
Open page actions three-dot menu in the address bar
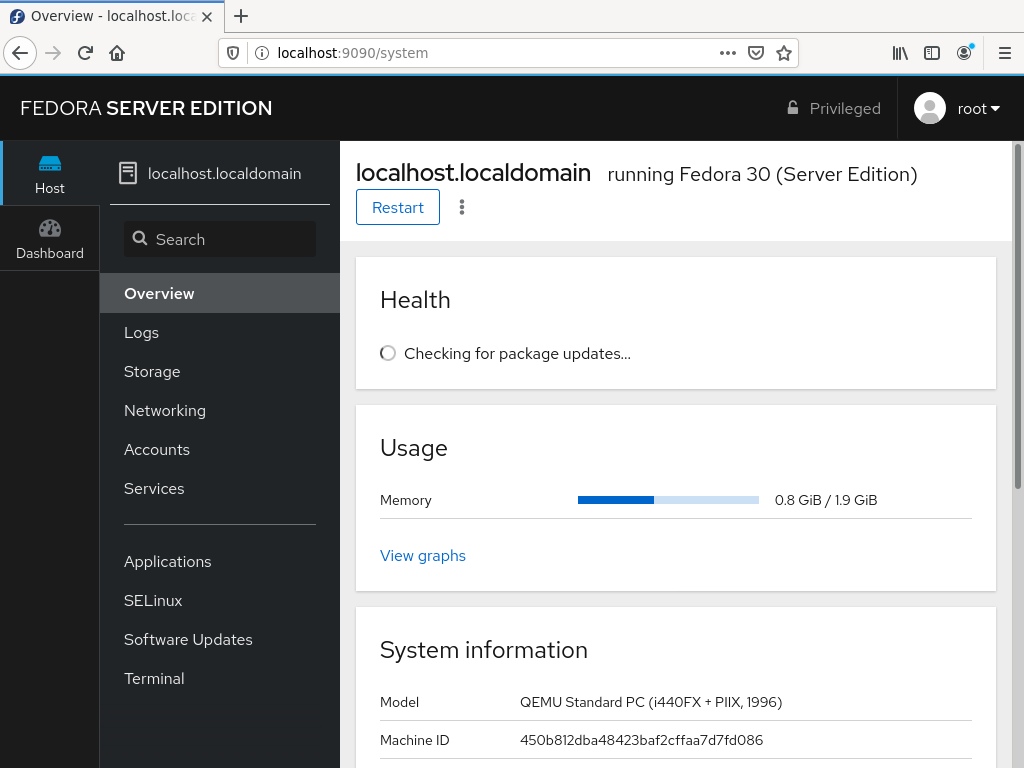tap(728, 53)
